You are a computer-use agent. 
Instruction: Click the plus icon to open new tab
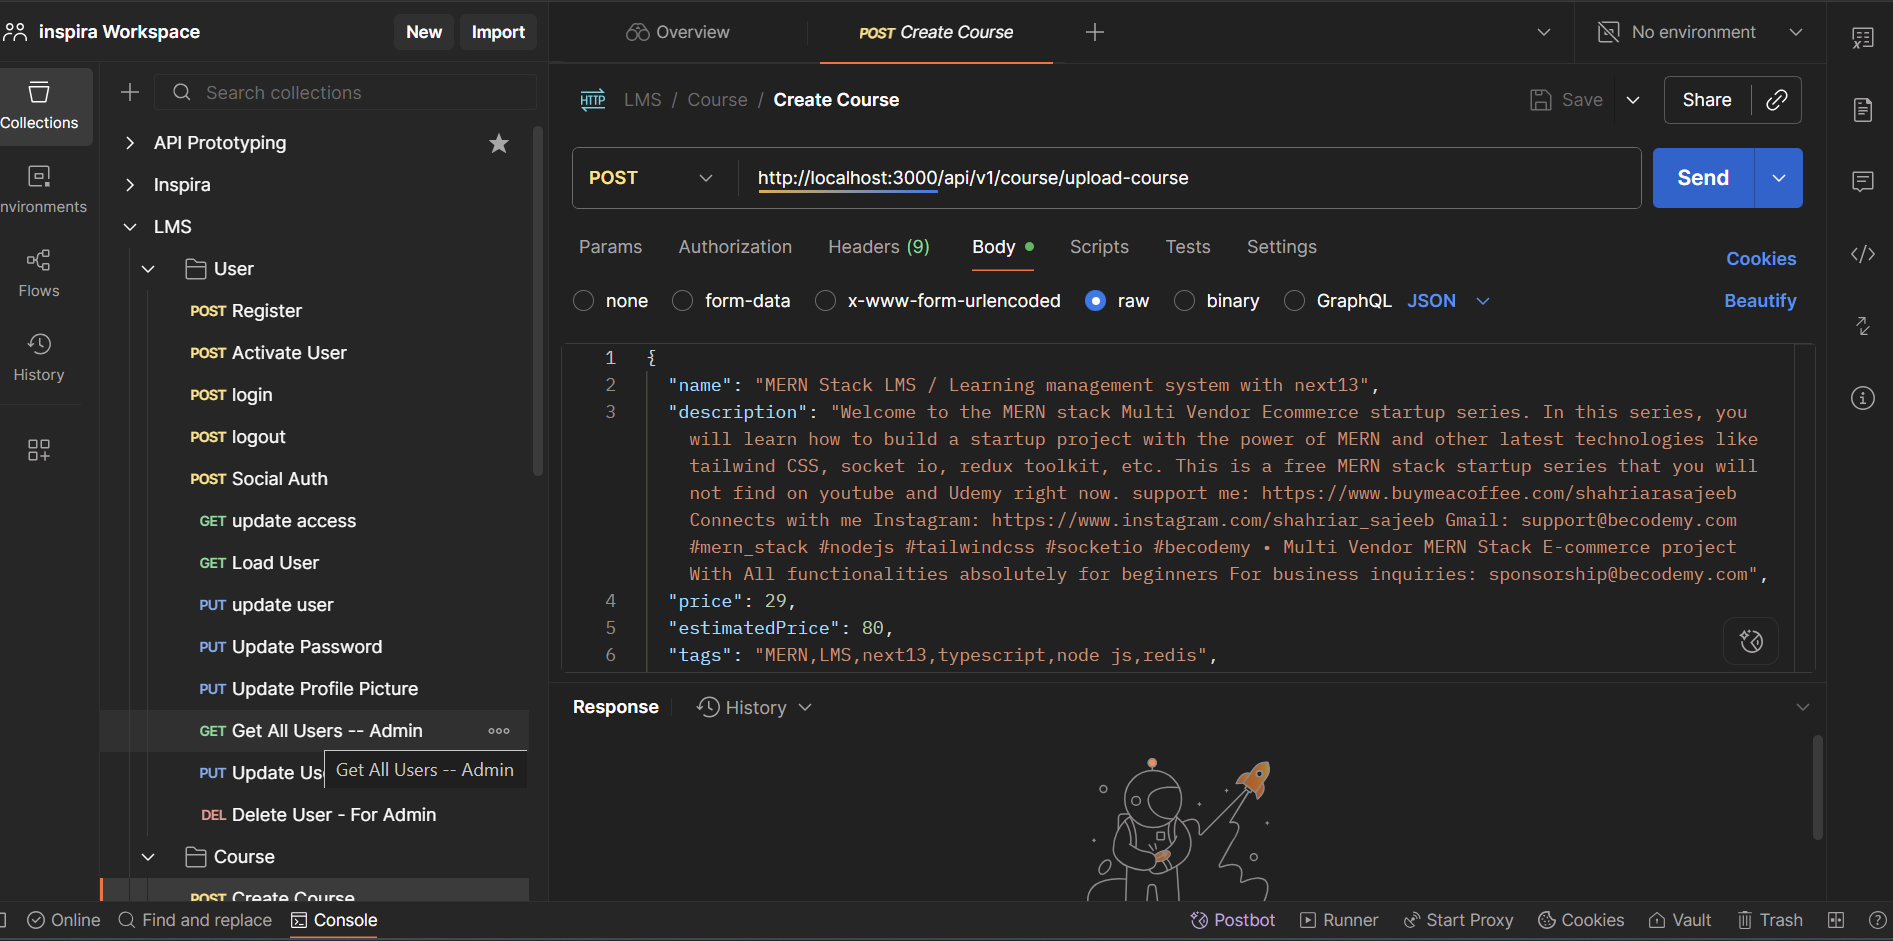coord(1095,32)
